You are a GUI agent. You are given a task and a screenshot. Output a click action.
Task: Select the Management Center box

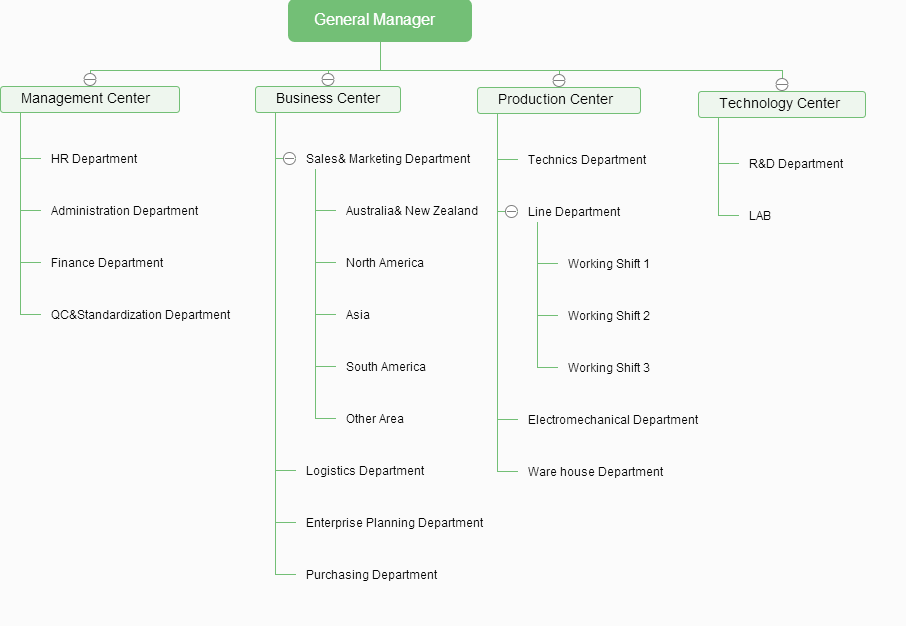(90, 99)
